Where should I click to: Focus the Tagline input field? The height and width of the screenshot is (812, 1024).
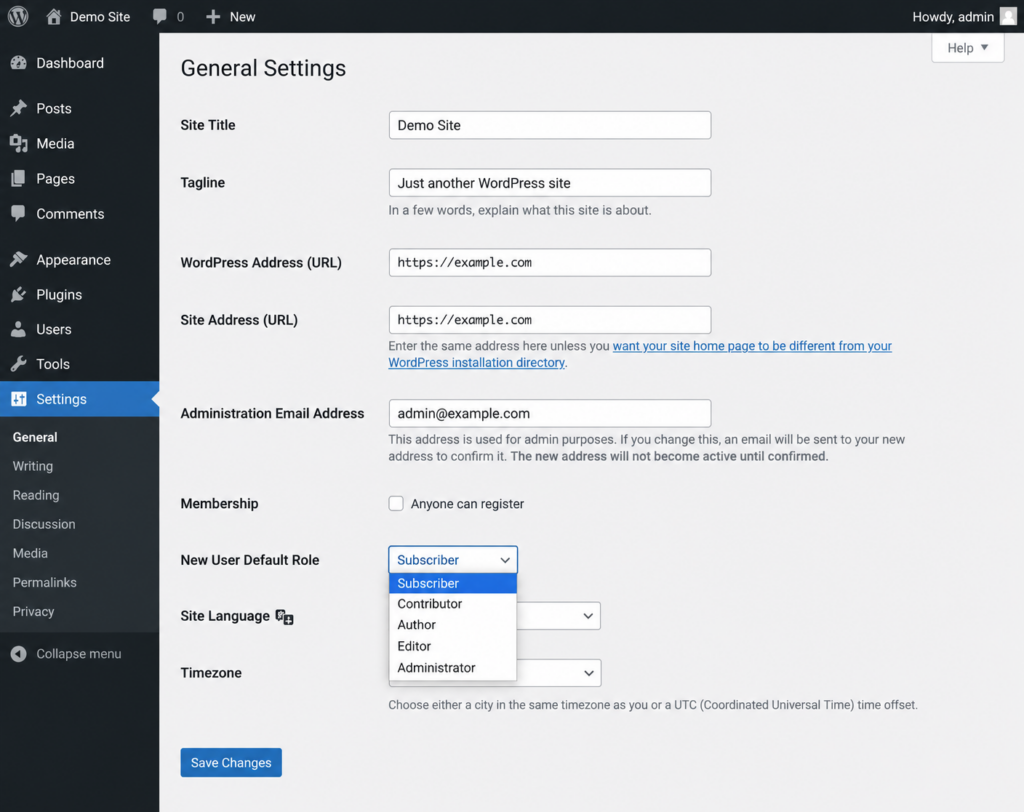(x=550, y=182)
